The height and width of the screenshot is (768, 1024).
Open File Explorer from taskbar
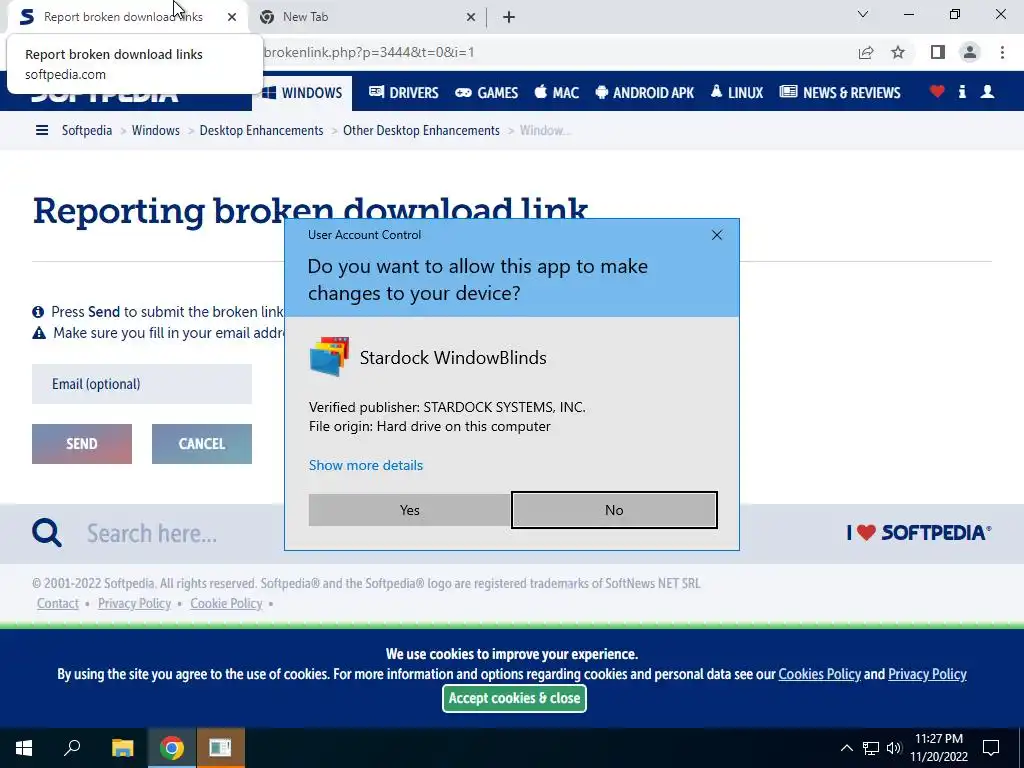(122, 748)
